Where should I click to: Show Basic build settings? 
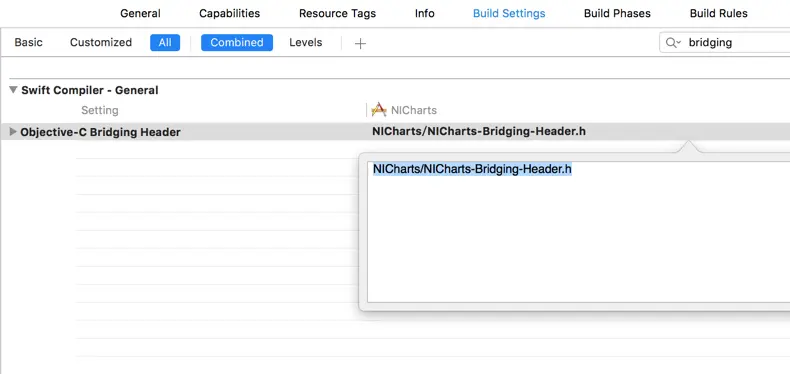28,42
